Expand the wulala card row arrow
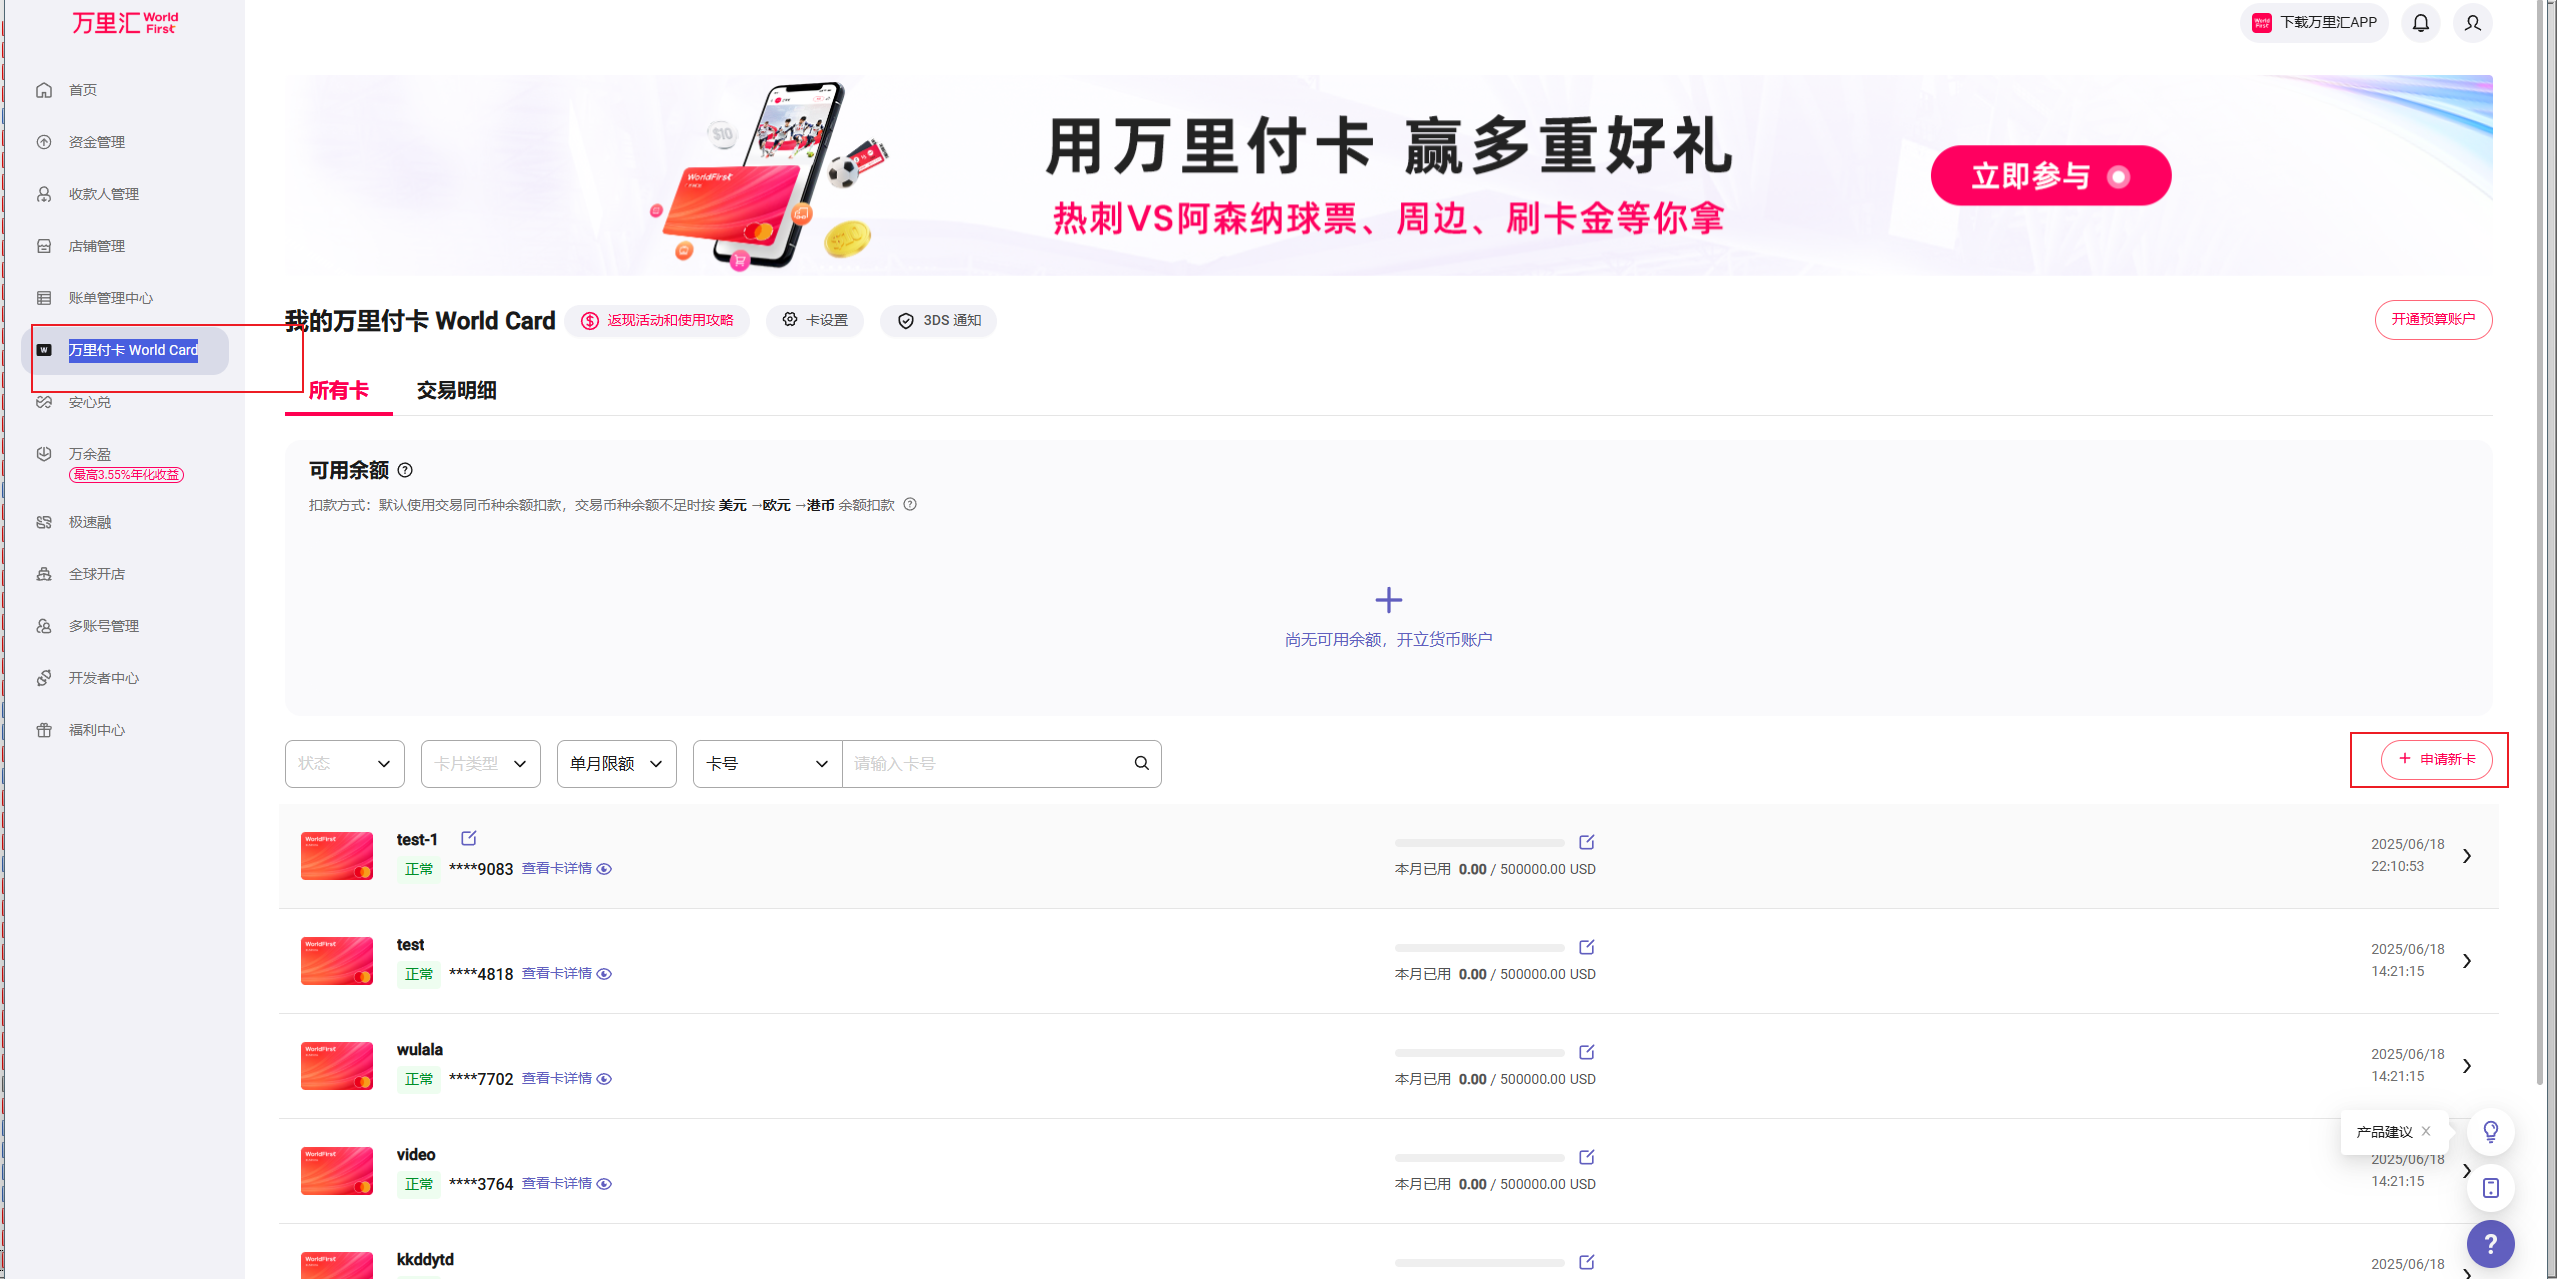The height and width of the screenshot is (1279, 2557). [2467, 1066]
